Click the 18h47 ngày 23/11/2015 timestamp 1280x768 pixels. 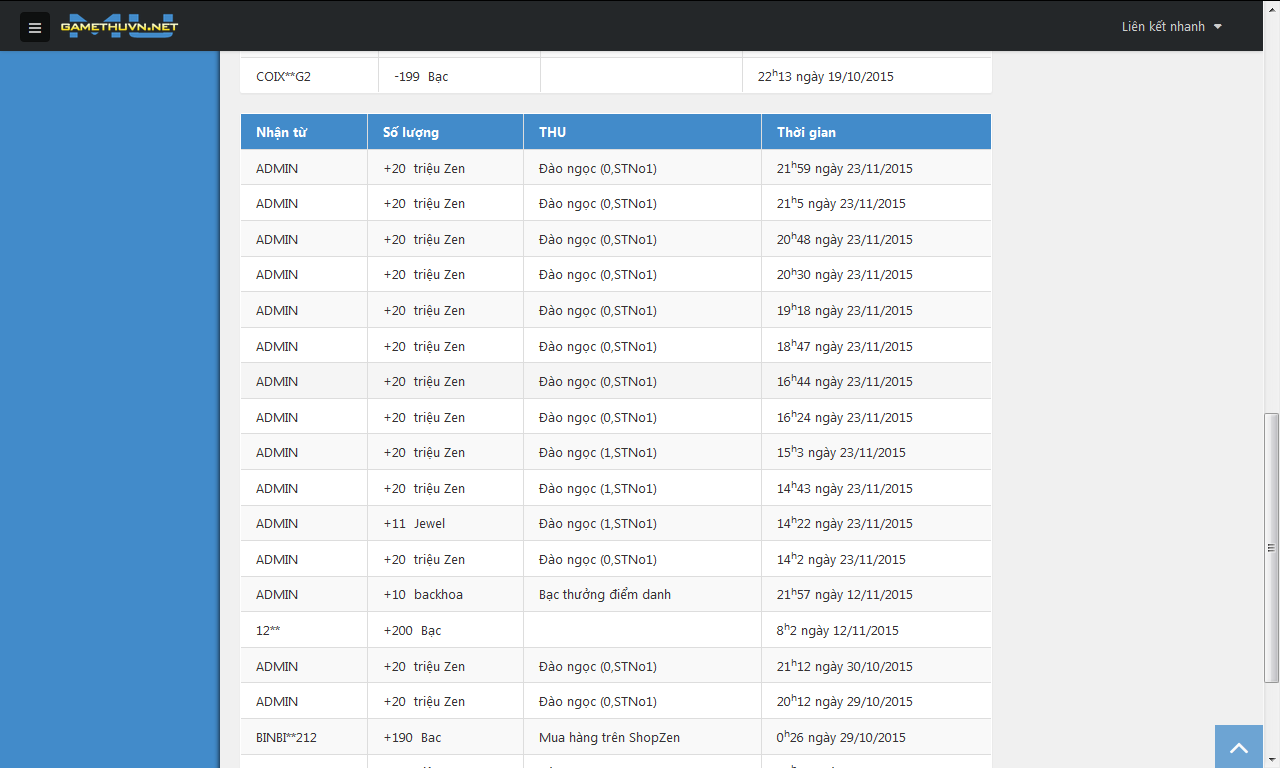click(845, 346)
